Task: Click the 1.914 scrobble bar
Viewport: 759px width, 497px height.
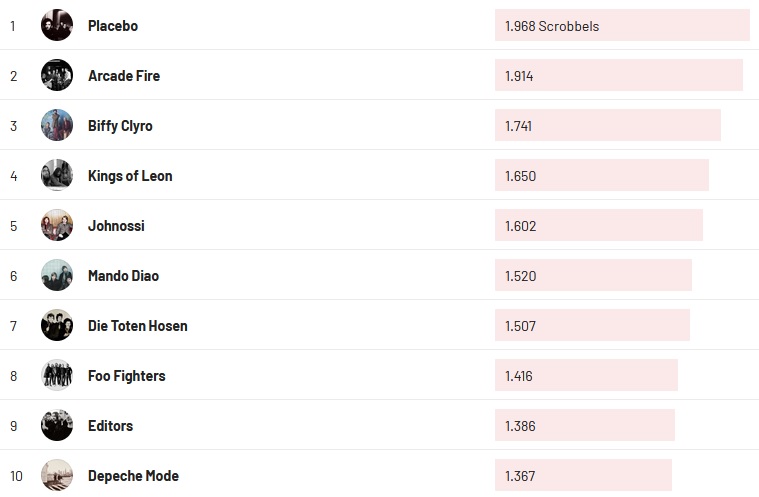Action: [x=618, y=76]
